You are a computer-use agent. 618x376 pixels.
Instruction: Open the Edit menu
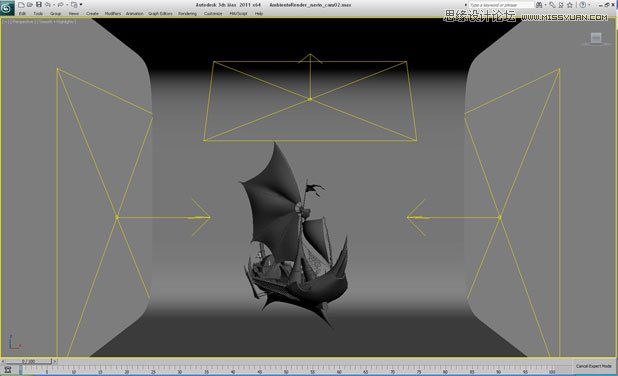tap(22, 13)
